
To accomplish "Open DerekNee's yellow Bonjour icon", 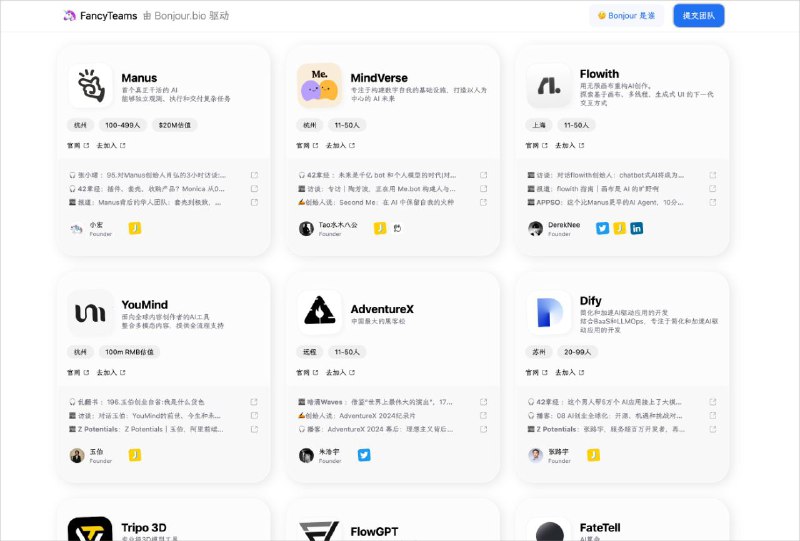I will (619, 228).
